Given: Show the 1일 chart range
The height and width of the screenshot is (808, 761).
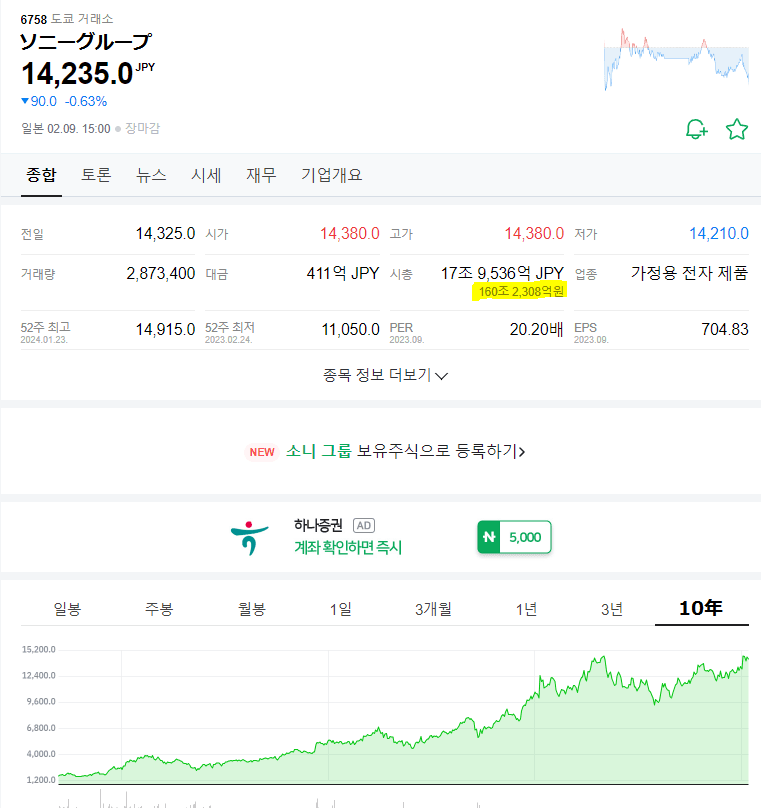Looking at the screenshot, I should click(340, 609).
